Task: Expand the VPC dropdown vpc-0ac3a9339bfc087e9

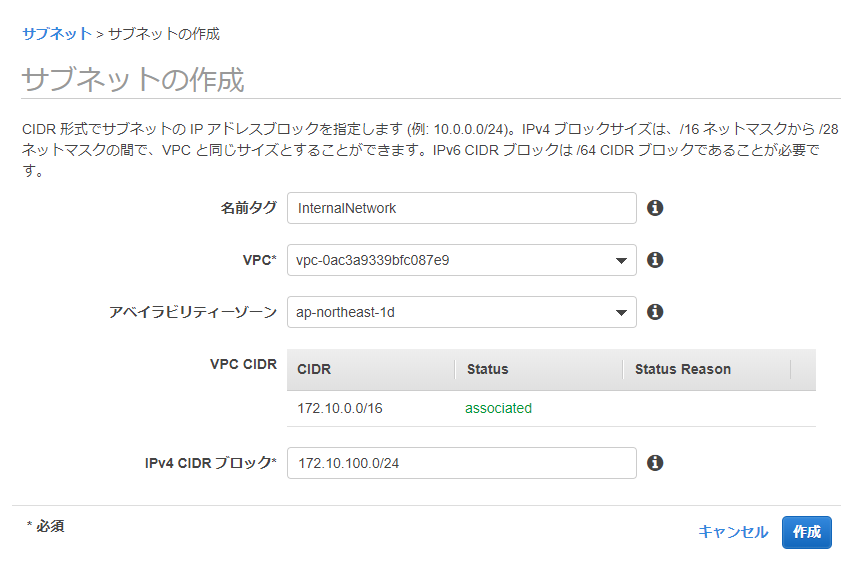Action: click(461, 260)
